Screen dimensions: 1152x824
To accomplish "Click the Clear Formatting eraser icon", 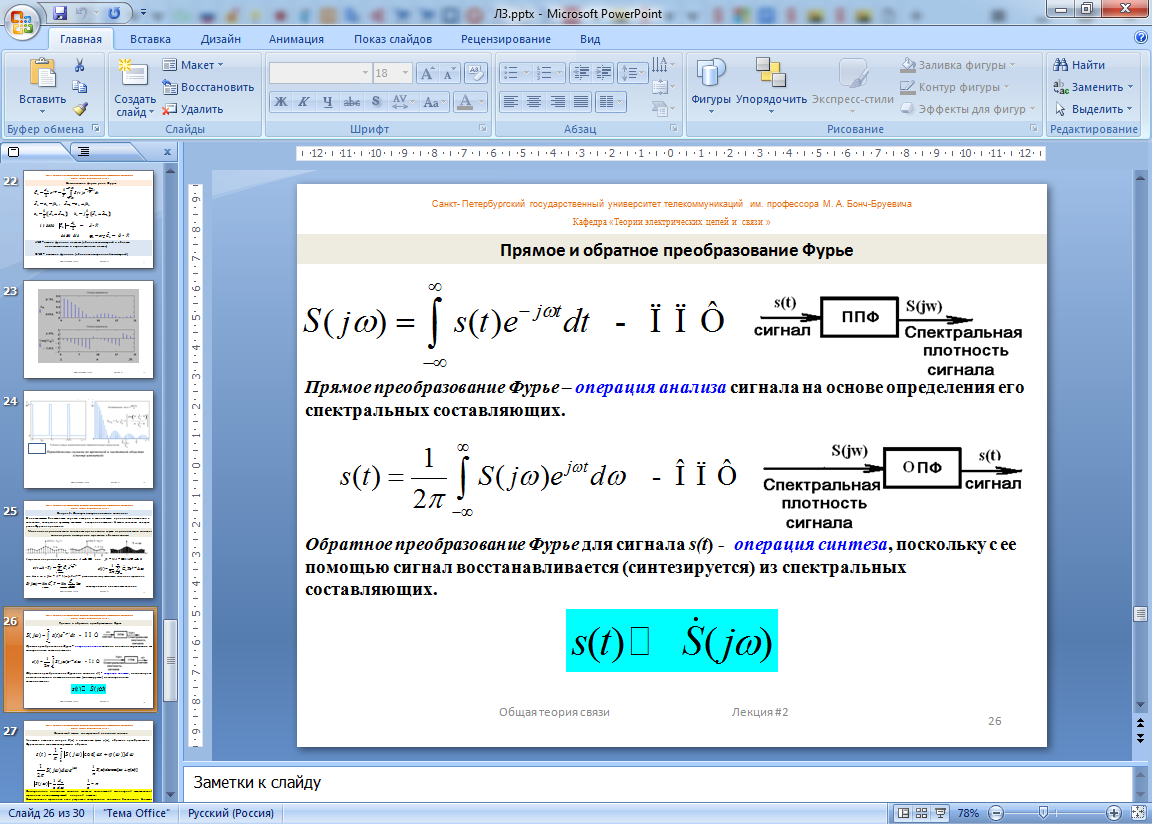I will pos(477,73).
